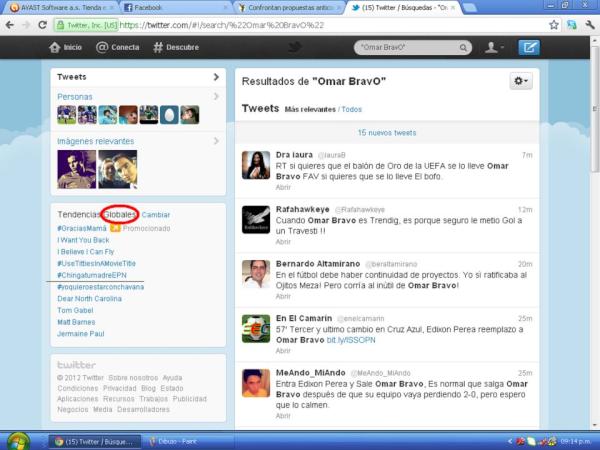Select Más relevantes tweets filter

coord(310,109)
